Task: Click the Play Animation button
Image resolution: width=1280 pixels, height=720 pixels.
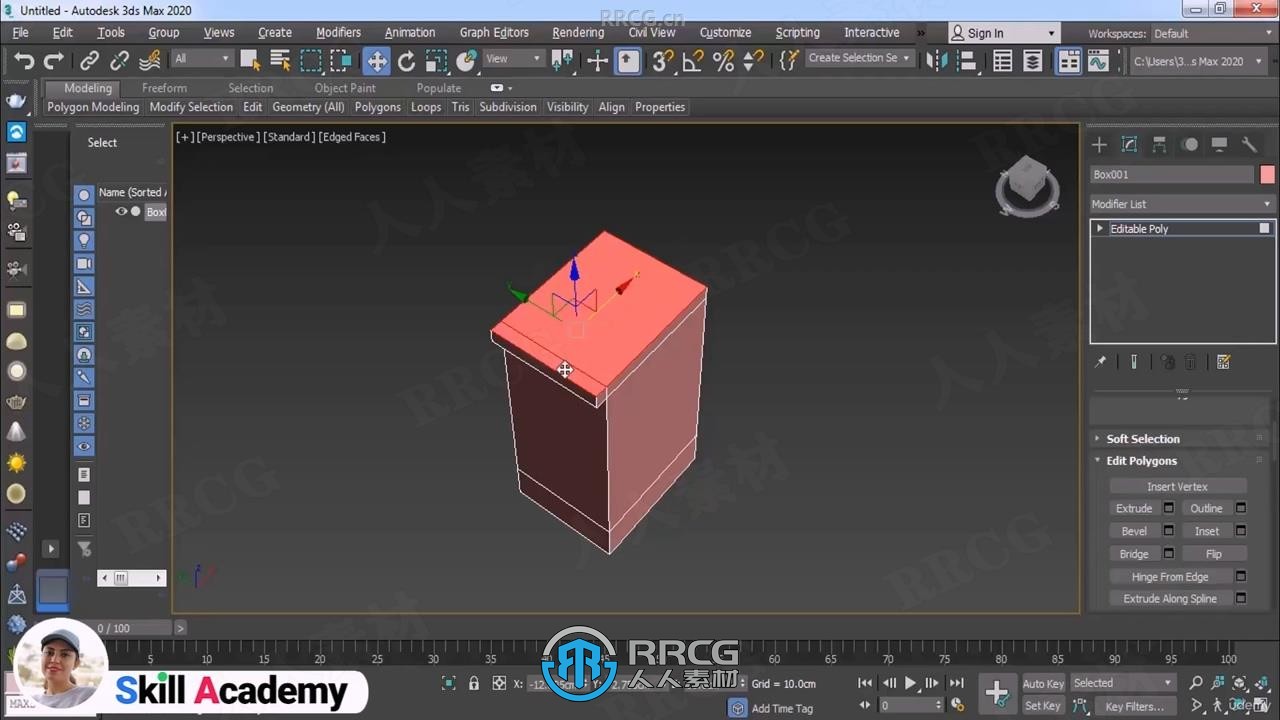Action: tap(910, 683)
